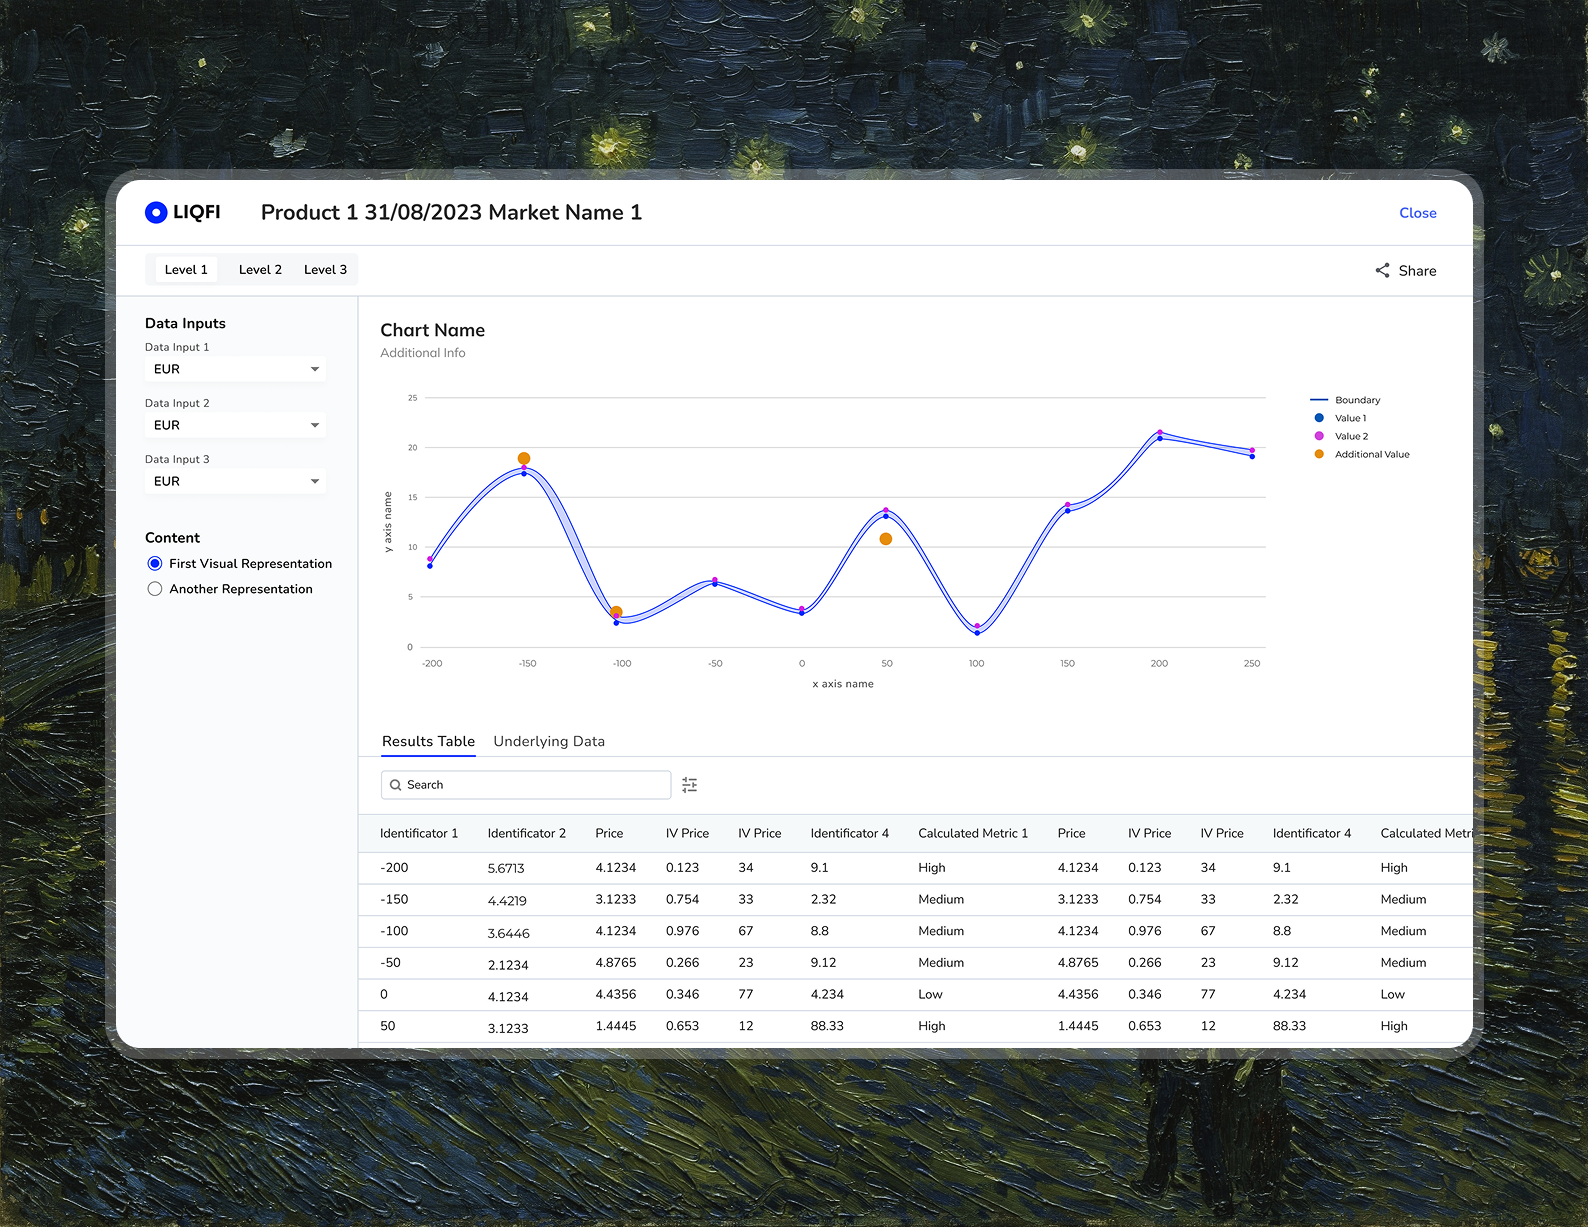Open the table filter settings icon
Image resolution: width=1588 pixels, height=1227 pixels.
[689, 785]
